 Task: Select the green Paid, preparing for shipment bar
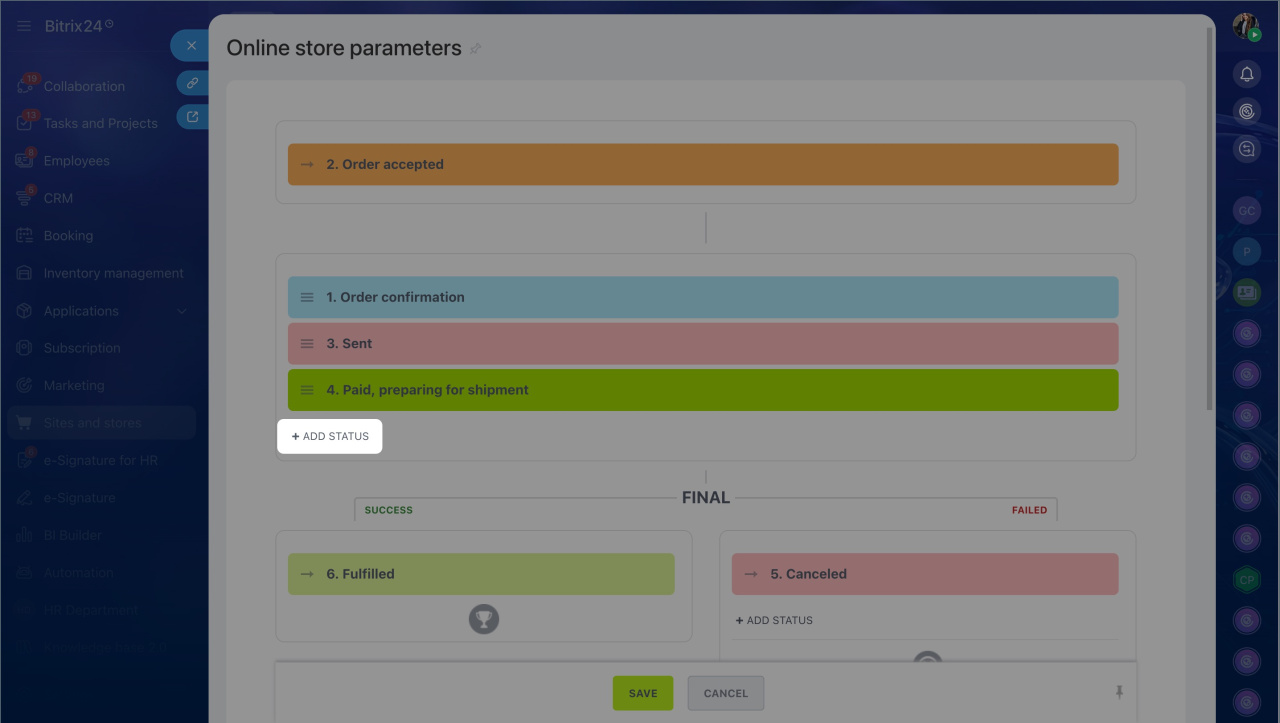(703, 390)
